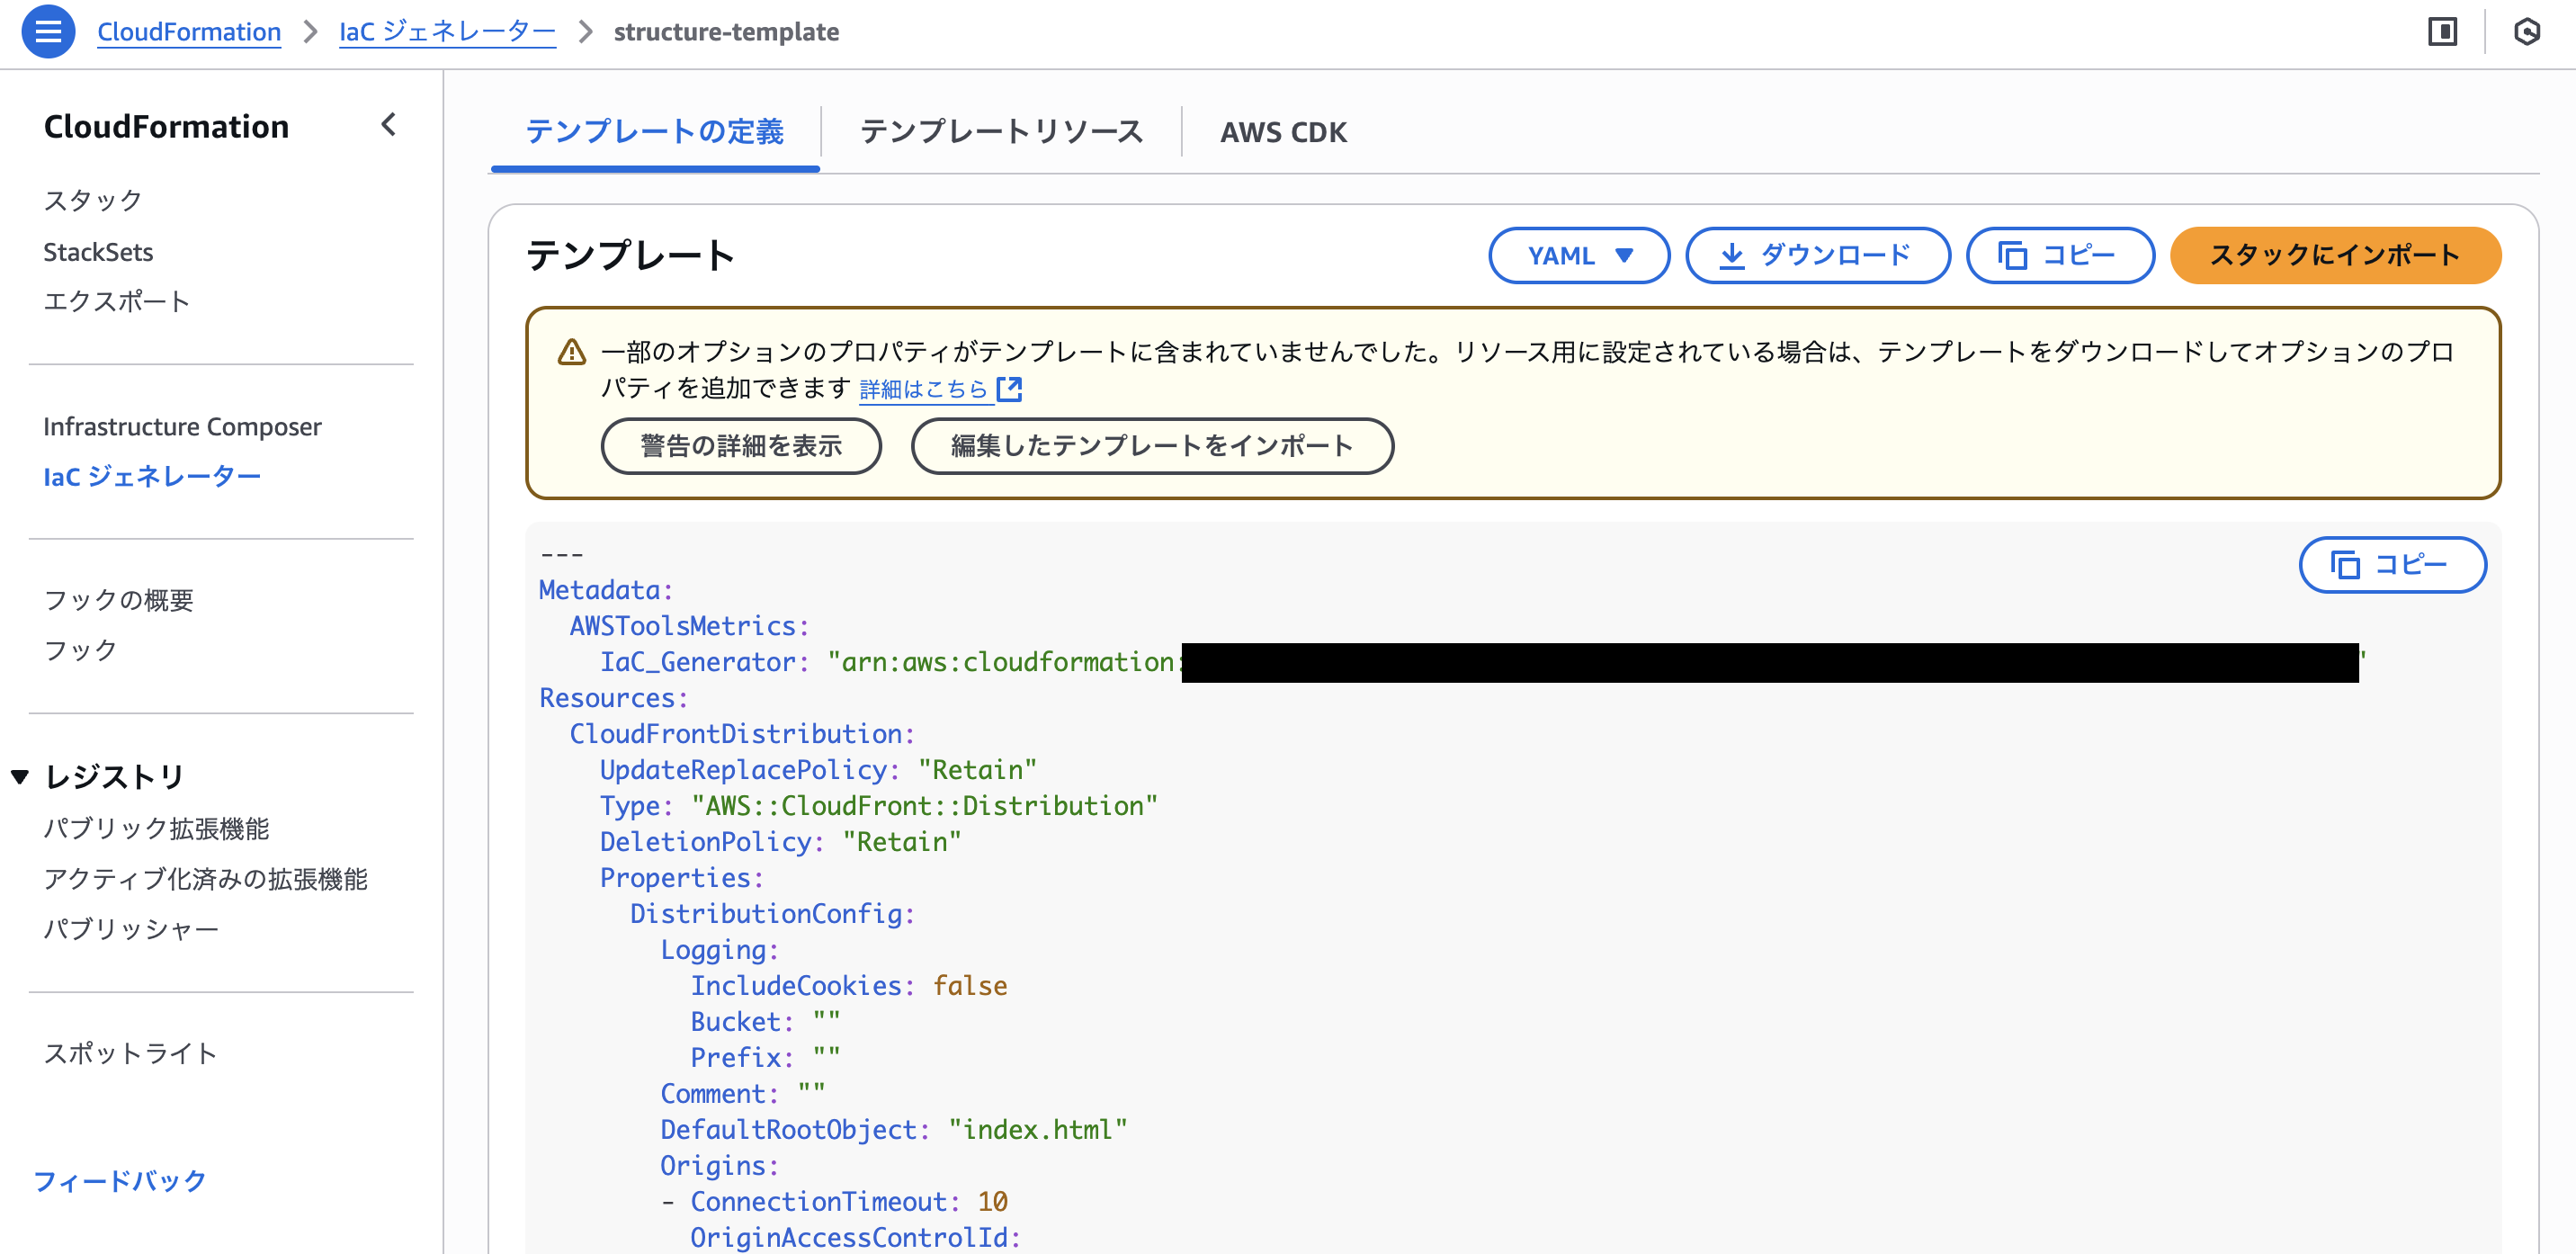The height and width of the screenshot is (1254, 2576).
Task: Open アクティブ化済みの拡張機能 in sidebar
Action: 205,879
